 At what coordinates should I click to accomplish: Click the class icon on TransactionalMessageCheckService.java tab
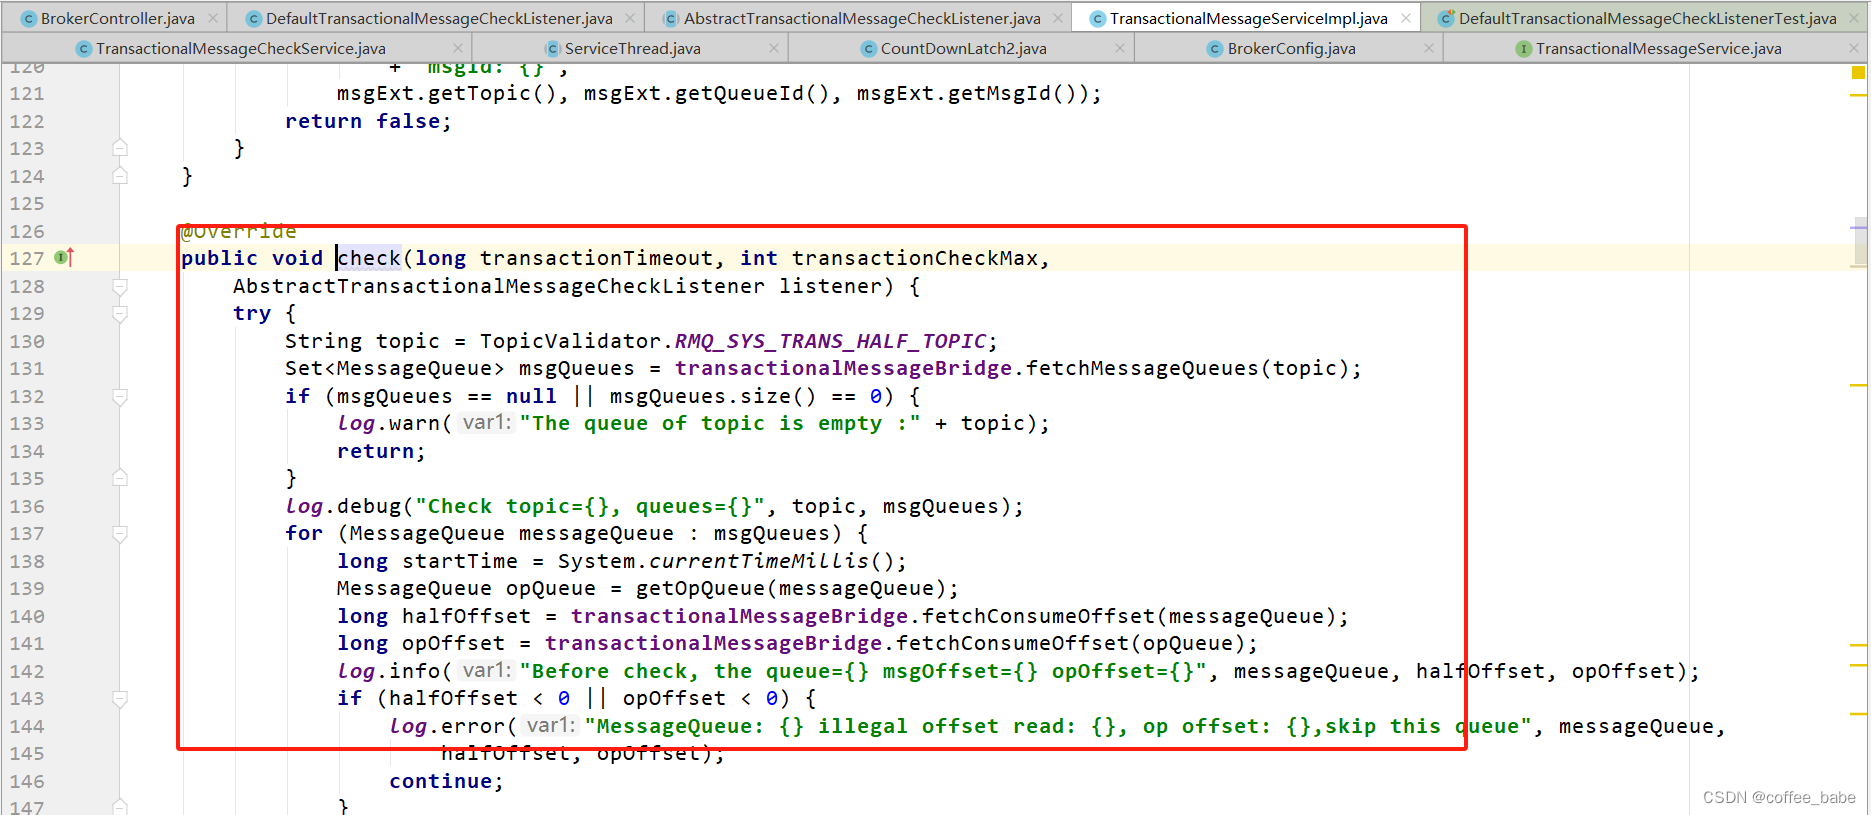pos(84,48)
